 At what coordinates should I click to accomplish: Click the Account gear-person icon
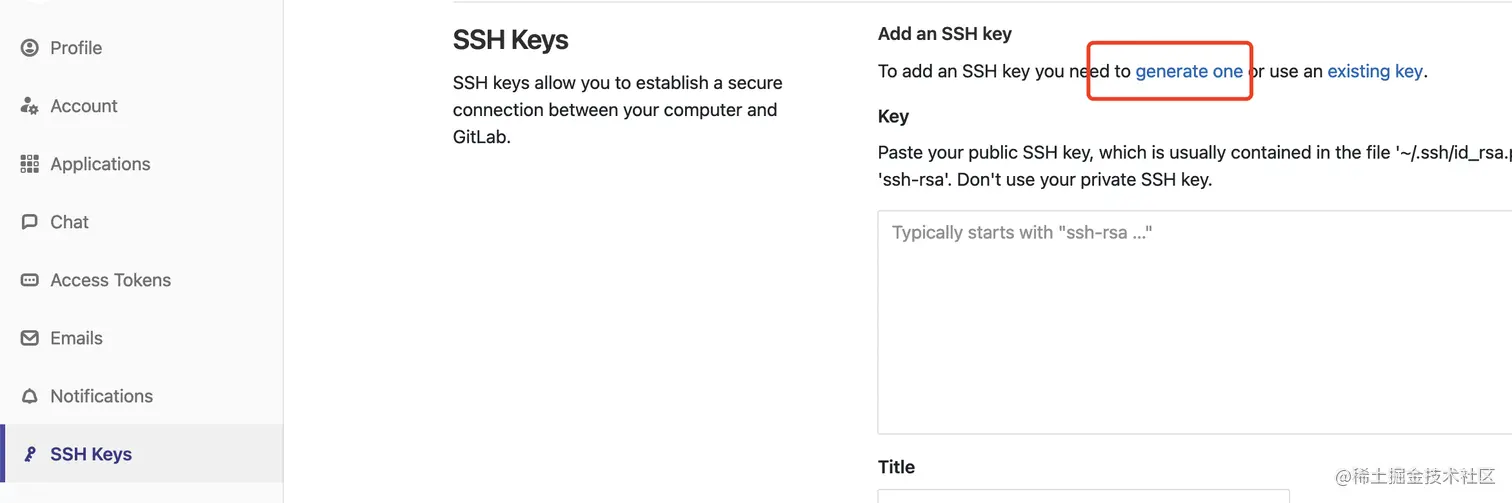coord(30,106)
